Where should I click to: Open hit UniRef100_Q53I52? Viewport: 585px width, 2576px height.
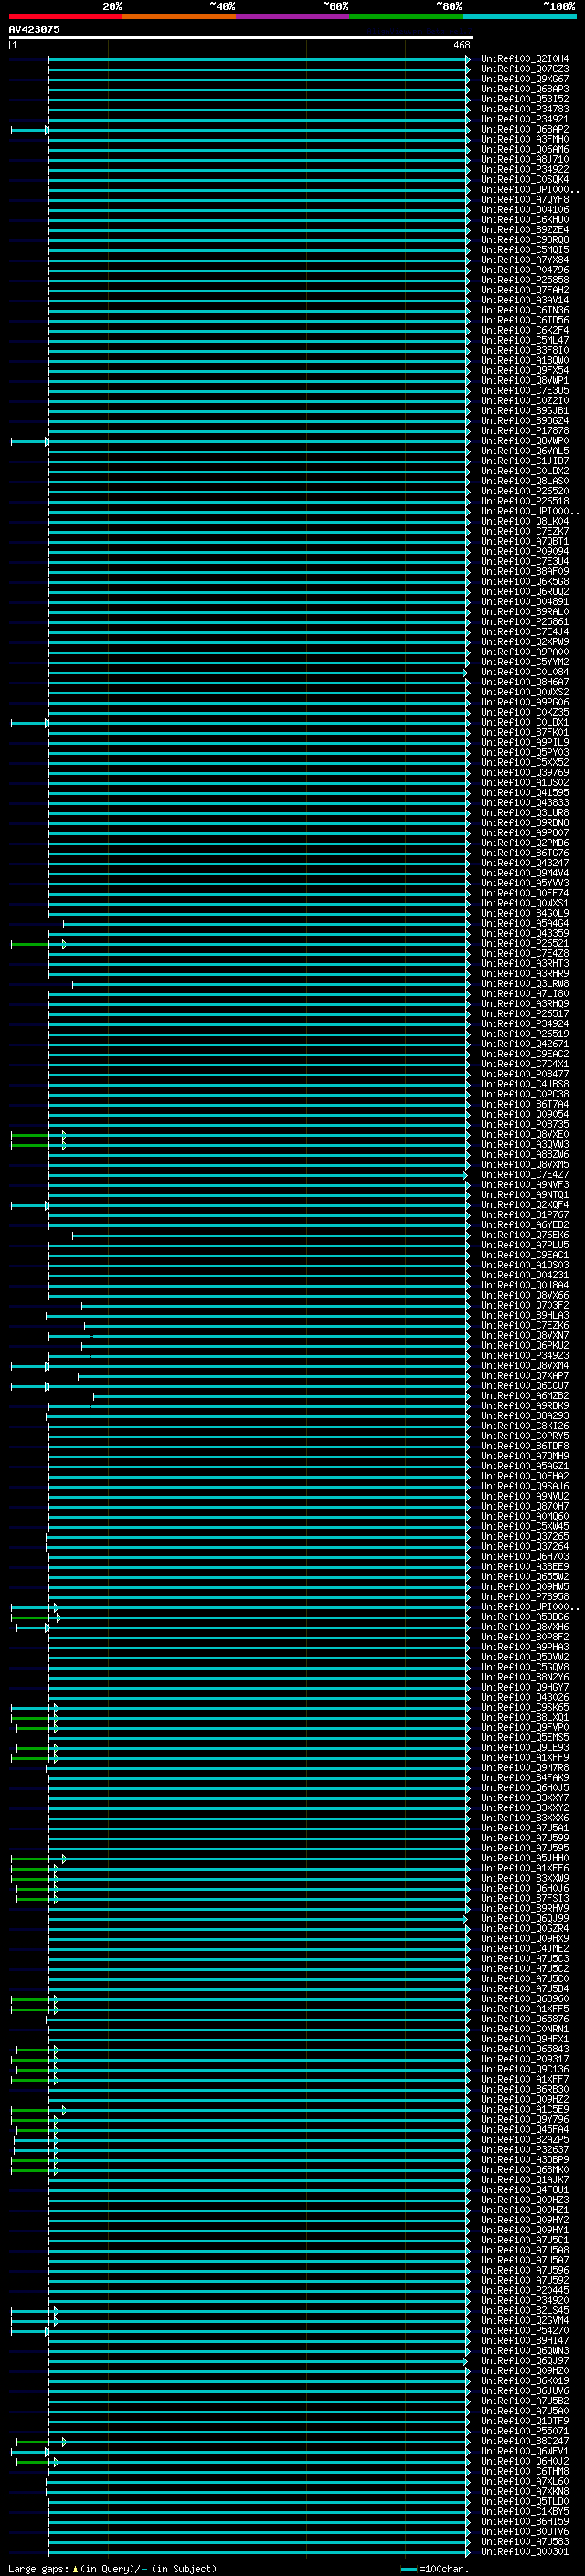pyautogui.click(x=525, y=99)
